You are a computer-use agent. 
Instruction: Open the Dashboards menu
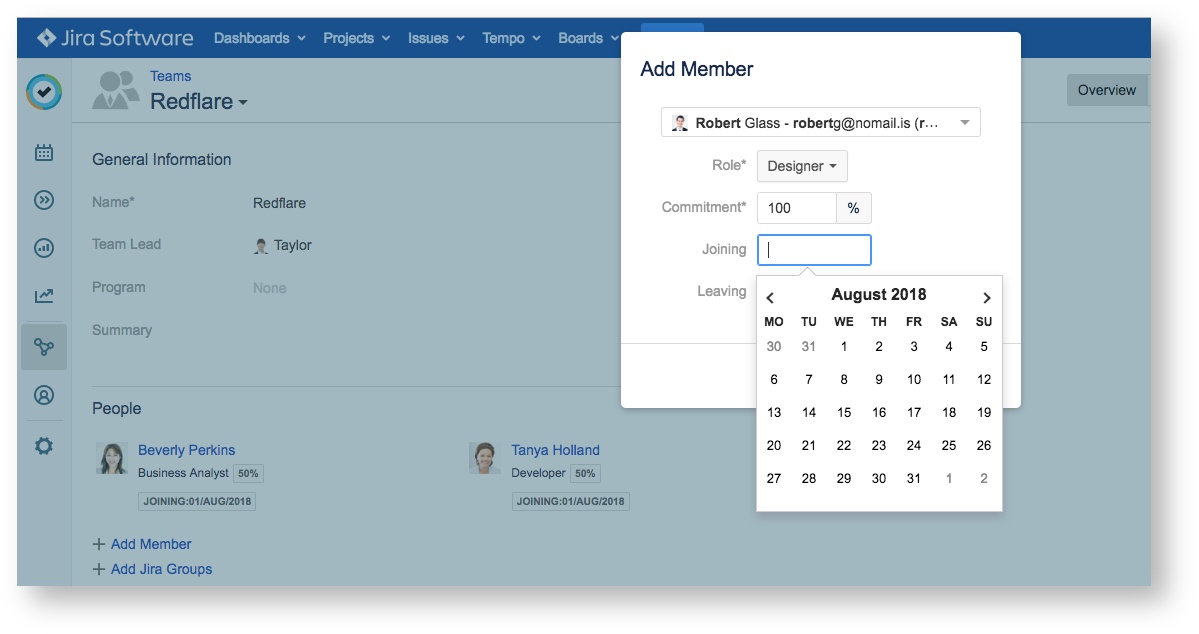pos(259,38)
